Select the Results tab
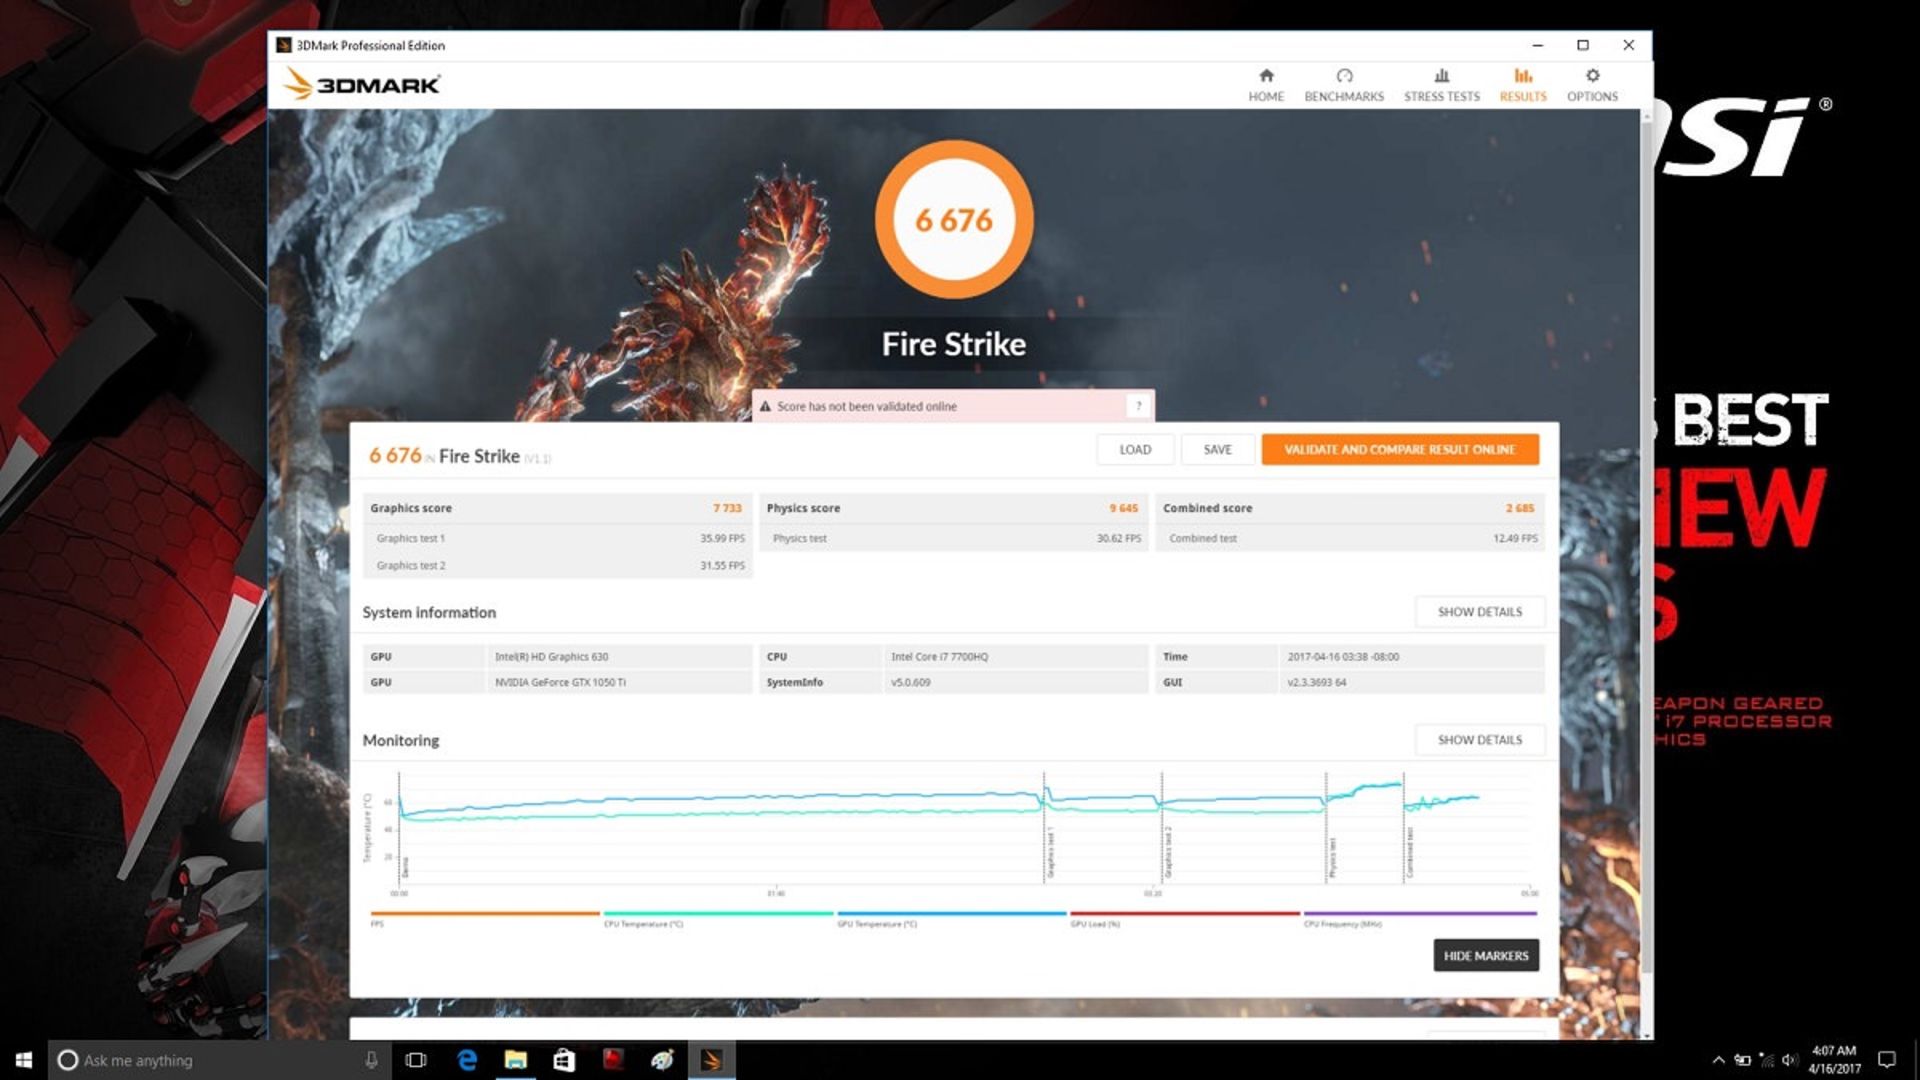 1522,85
